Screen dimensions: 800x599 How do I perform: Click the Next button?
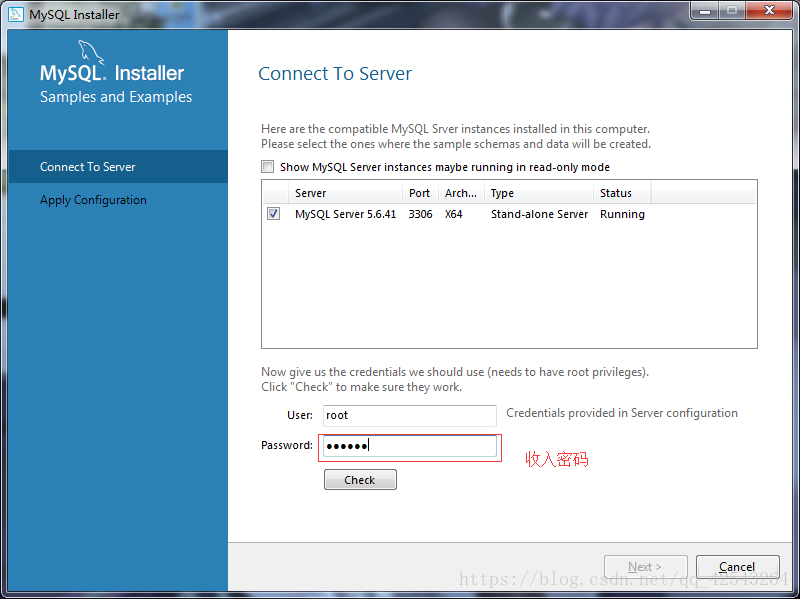click(x=645, y=566)
